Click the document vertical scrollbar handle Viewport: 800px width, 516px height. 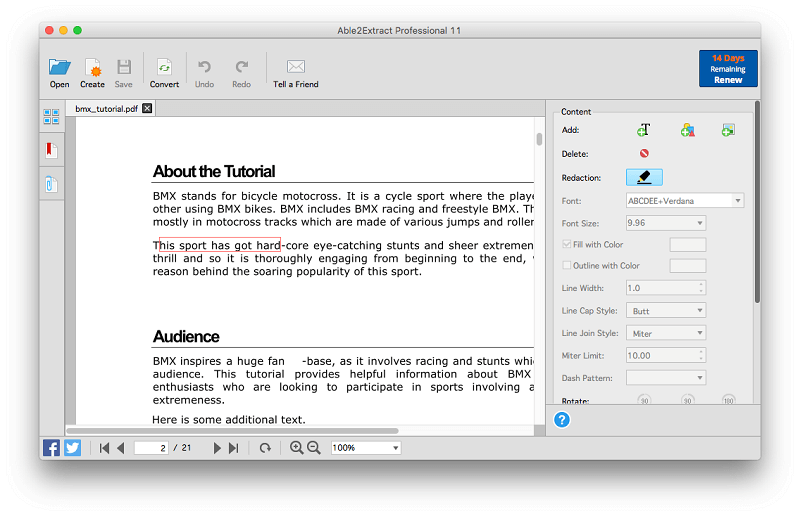539,139
